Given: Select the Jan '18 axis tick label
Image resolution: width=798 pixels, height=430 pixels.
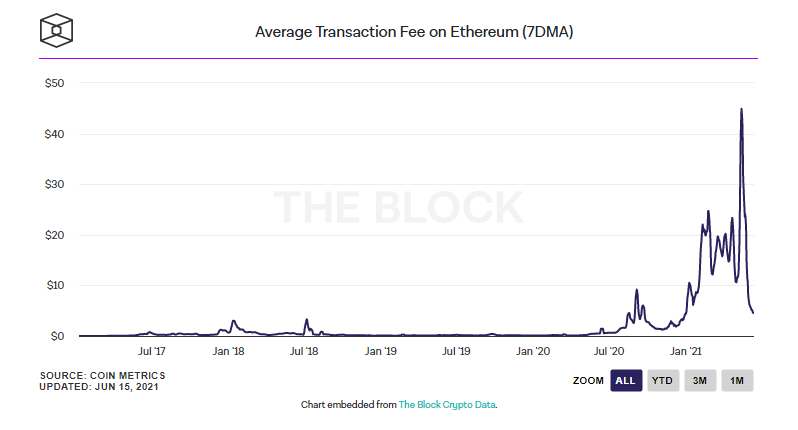Looking at the screenshot, I should [229, 352].
